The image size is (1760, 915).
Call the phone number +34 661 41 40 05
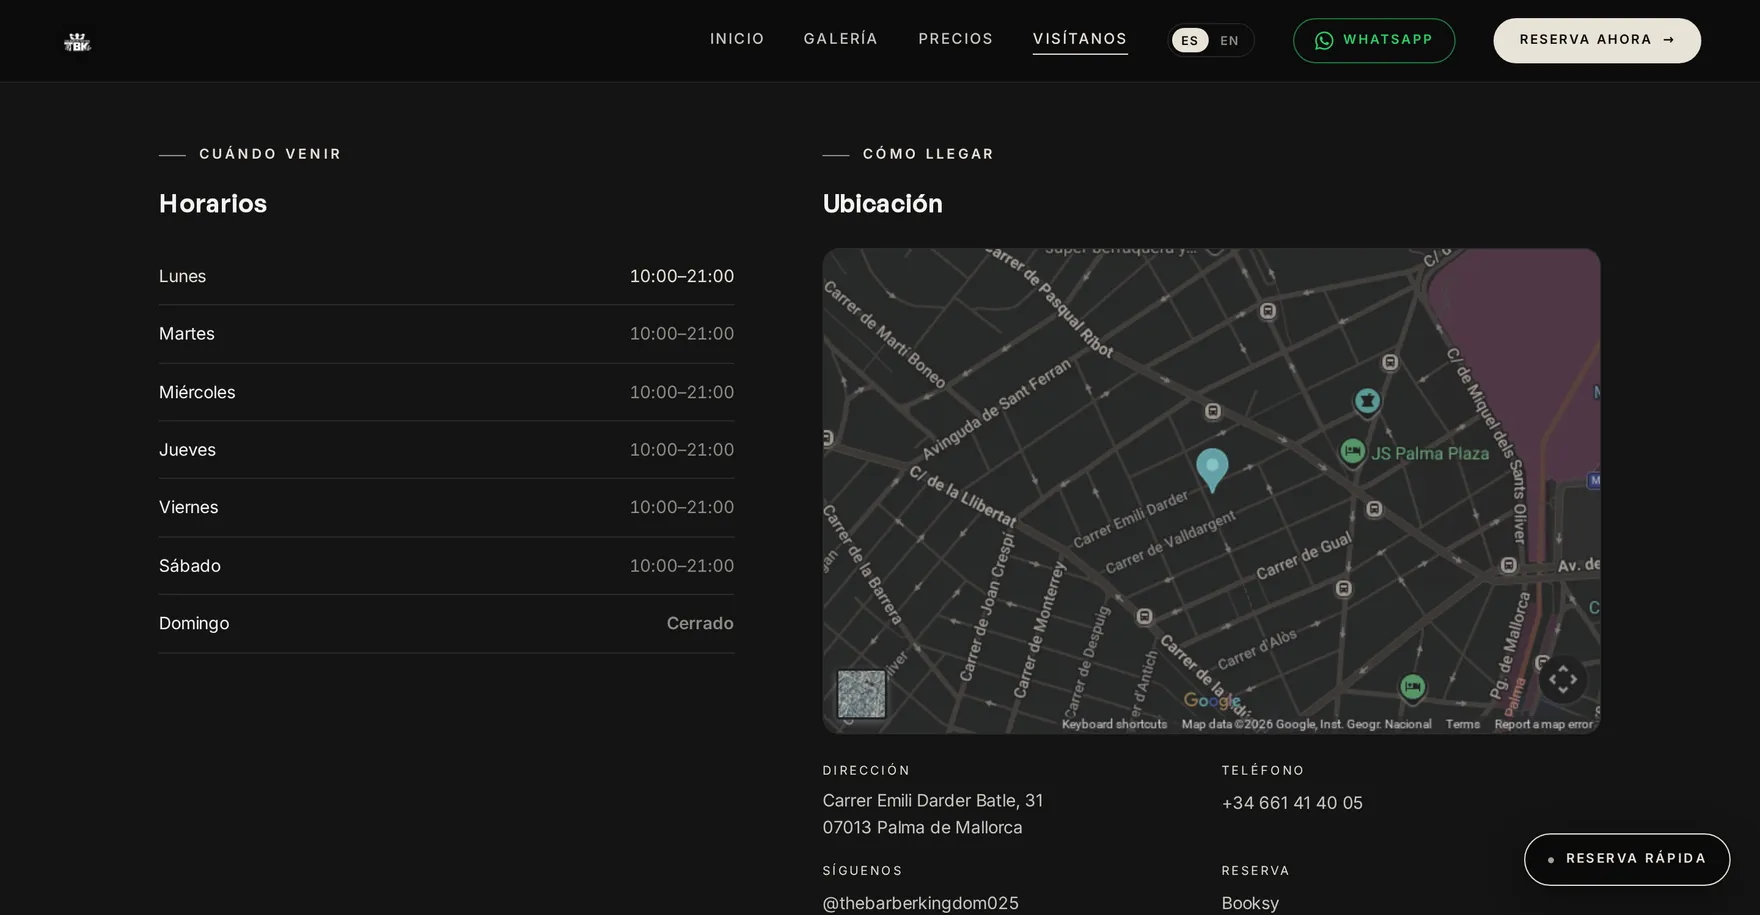[x=1292, y=803]
